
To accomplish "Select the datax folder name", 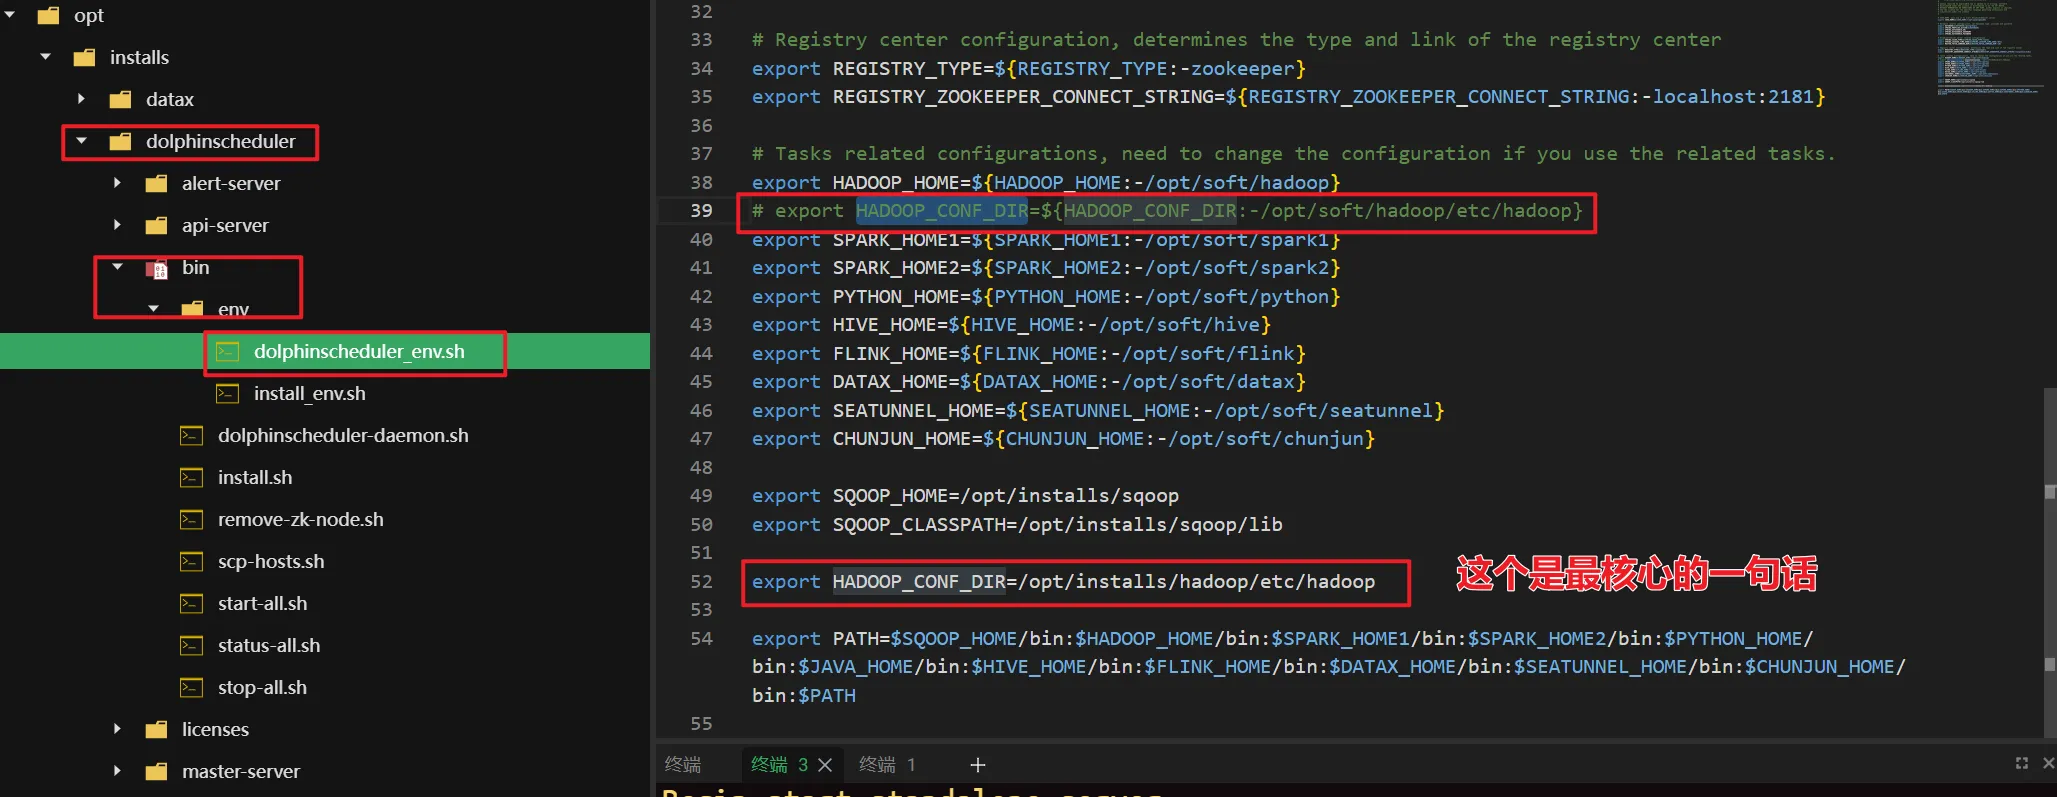I will coord(170,99).
